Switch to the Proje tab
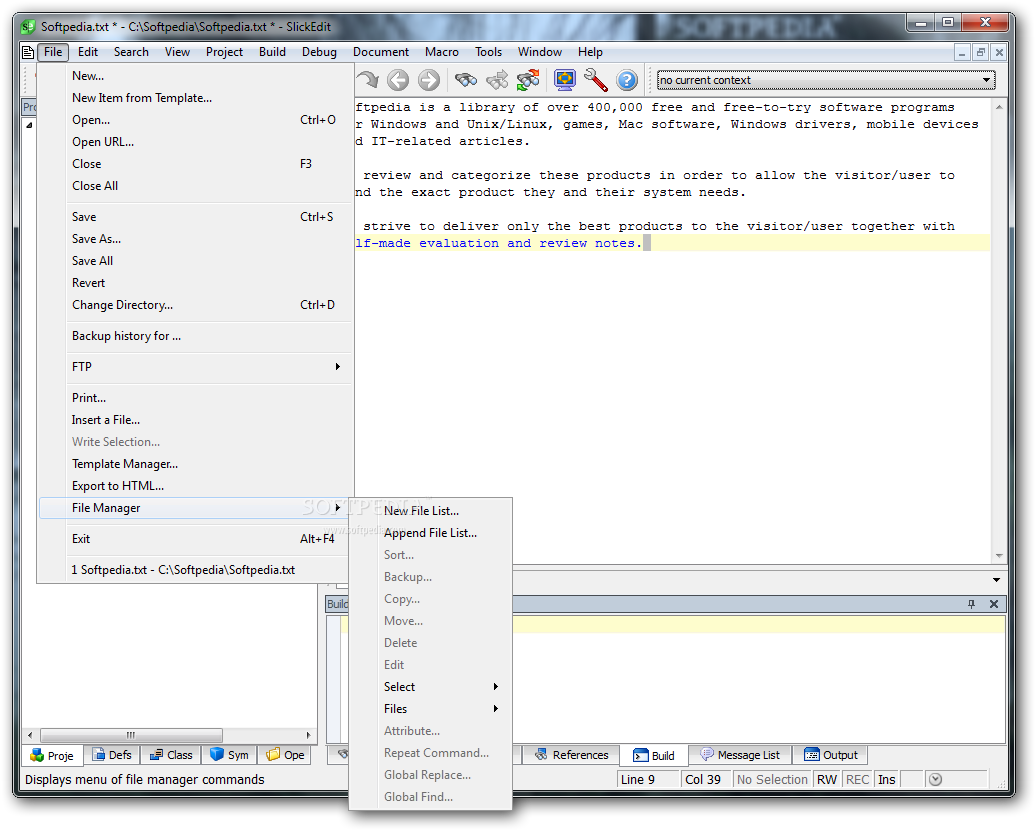 [x=52, y=755]
